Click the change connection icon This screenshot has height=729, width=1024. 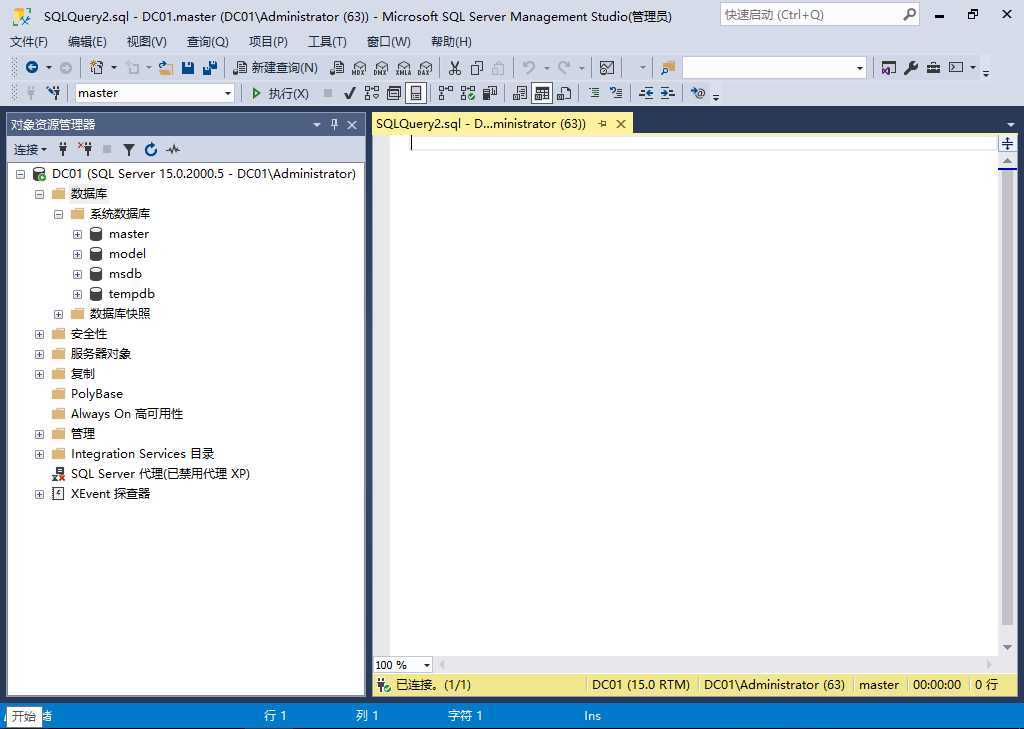tap(54, 93)
